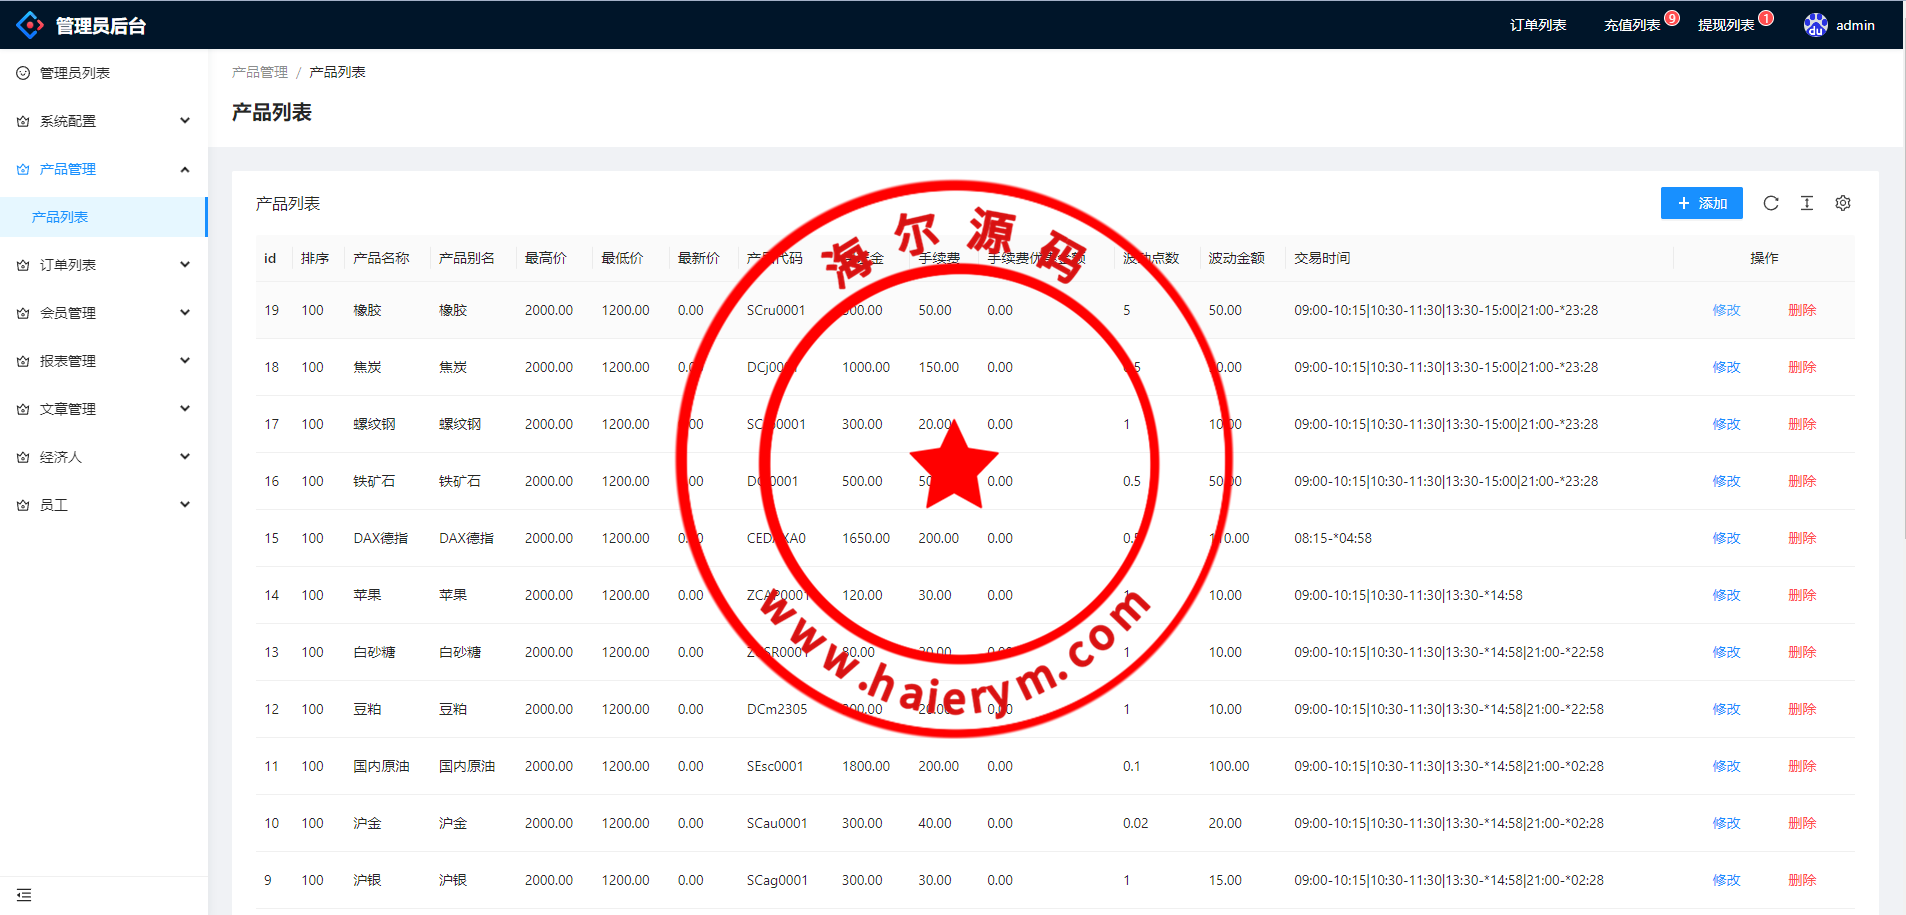Click 产品管理 in the breadcrumb
Viewport: 1906px width, 915px height.
point(259,72)
